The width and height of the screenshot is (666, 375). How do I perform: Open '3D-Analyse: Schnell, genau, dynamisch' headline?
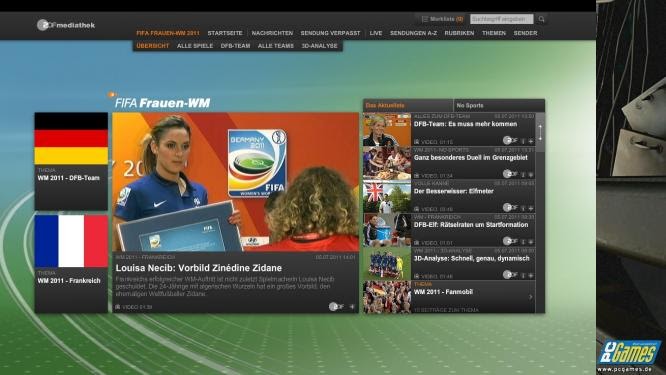pyautogui.click(x=471, y=258)
